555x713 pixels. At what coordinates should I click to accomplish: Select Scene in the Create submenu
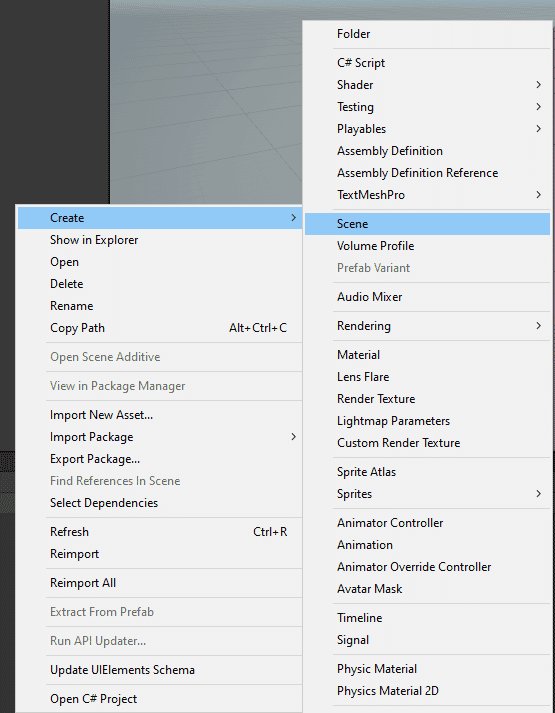point(427,224)
